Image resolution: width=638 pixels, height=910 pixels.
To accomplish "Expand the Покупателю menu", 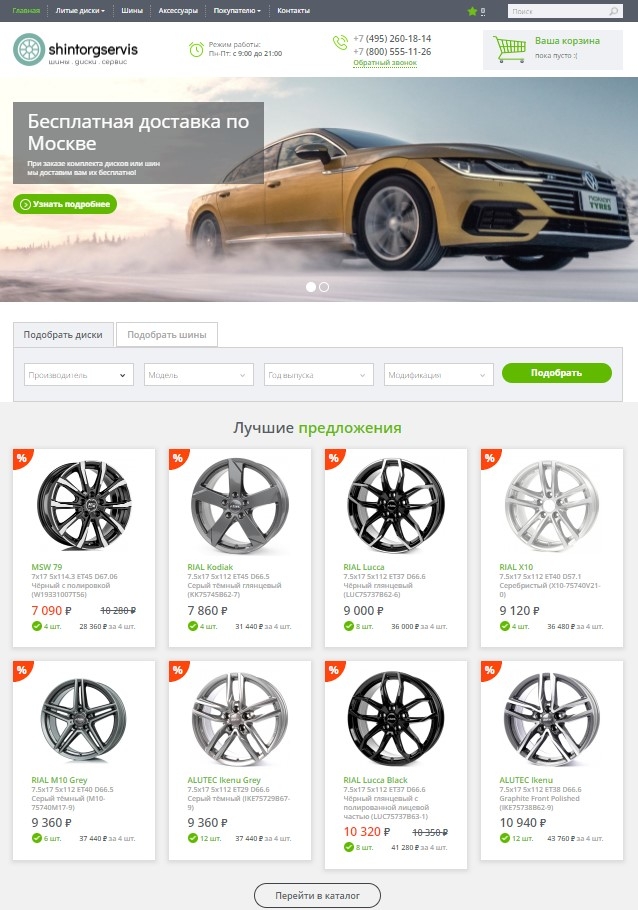I will coord(237,10).
